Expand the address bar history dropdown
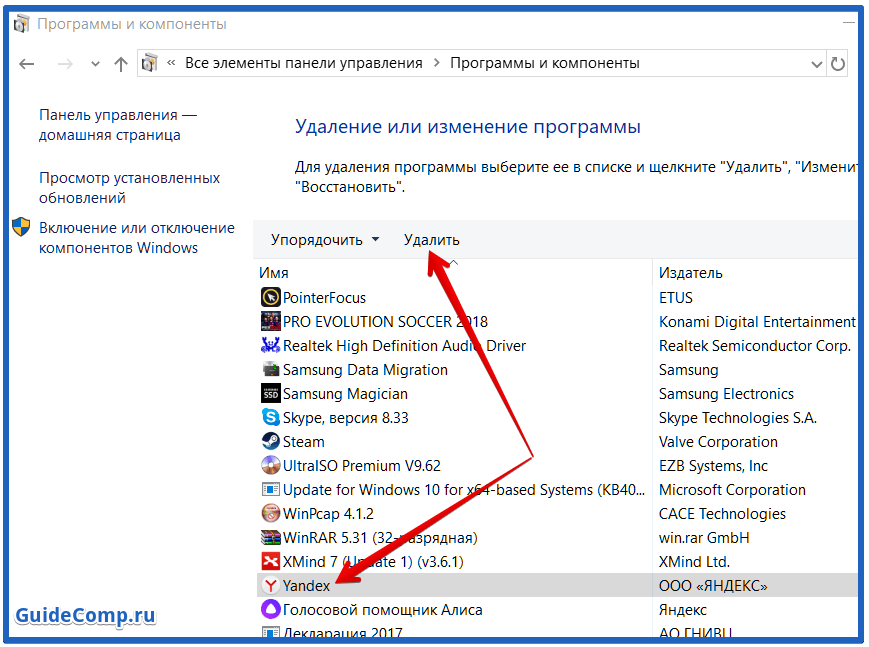The height and width of the screenshot is (647, 869). 816,64
